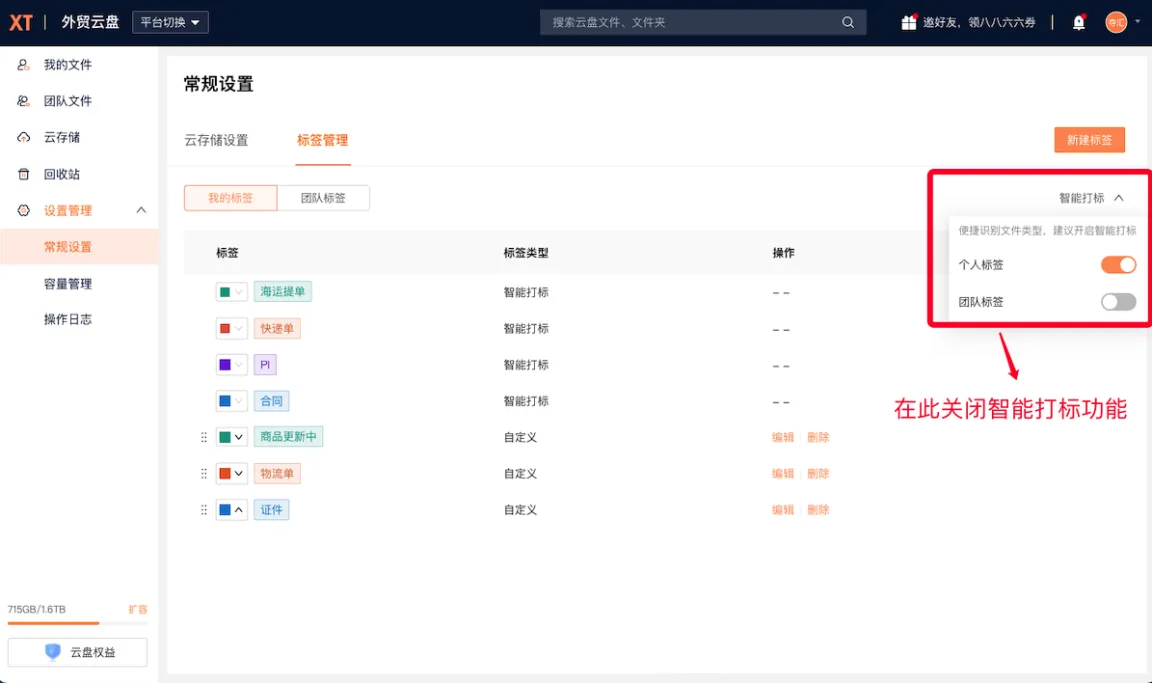Collapse the 设置管理 sidebar section
This screenshot has width=1152, height=683.
[141, 210]
